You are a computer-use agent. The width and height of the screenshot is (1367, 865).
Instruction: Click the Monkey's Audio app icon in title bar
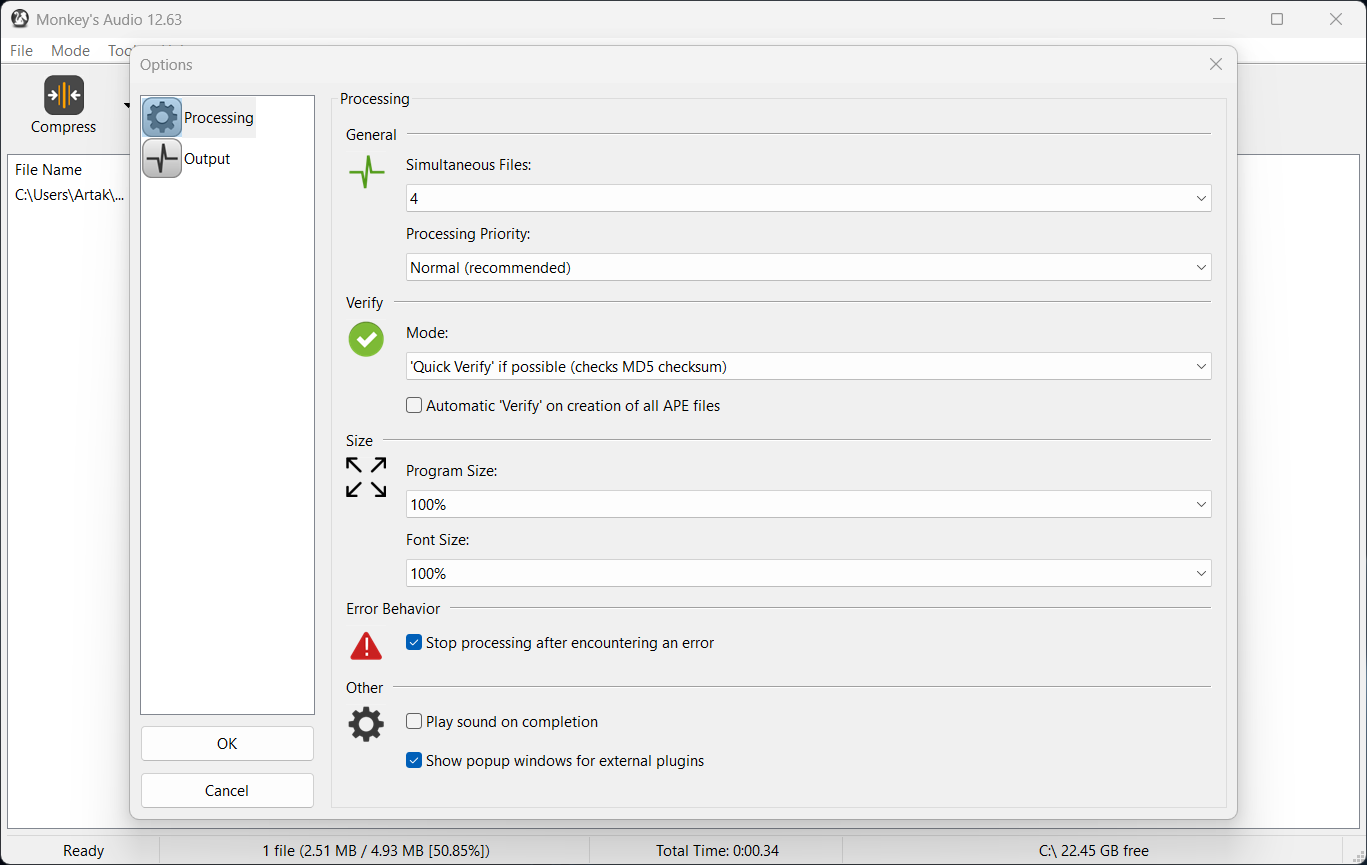point(20,19)
